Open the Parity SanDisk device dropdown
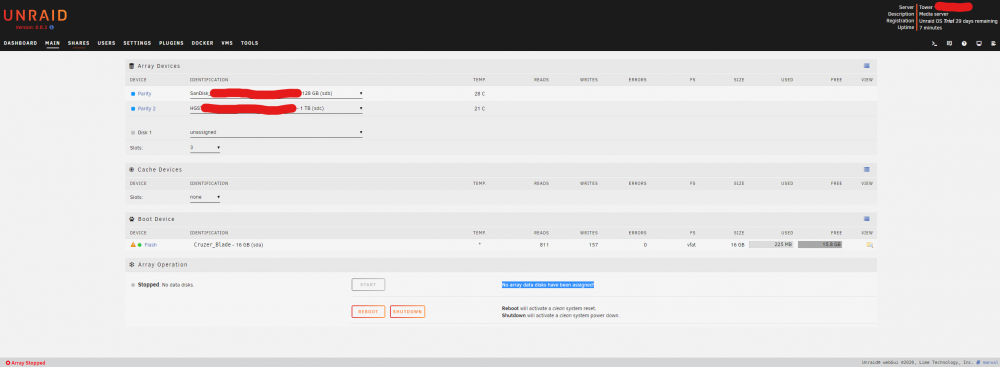 click(x=276, y=94)
